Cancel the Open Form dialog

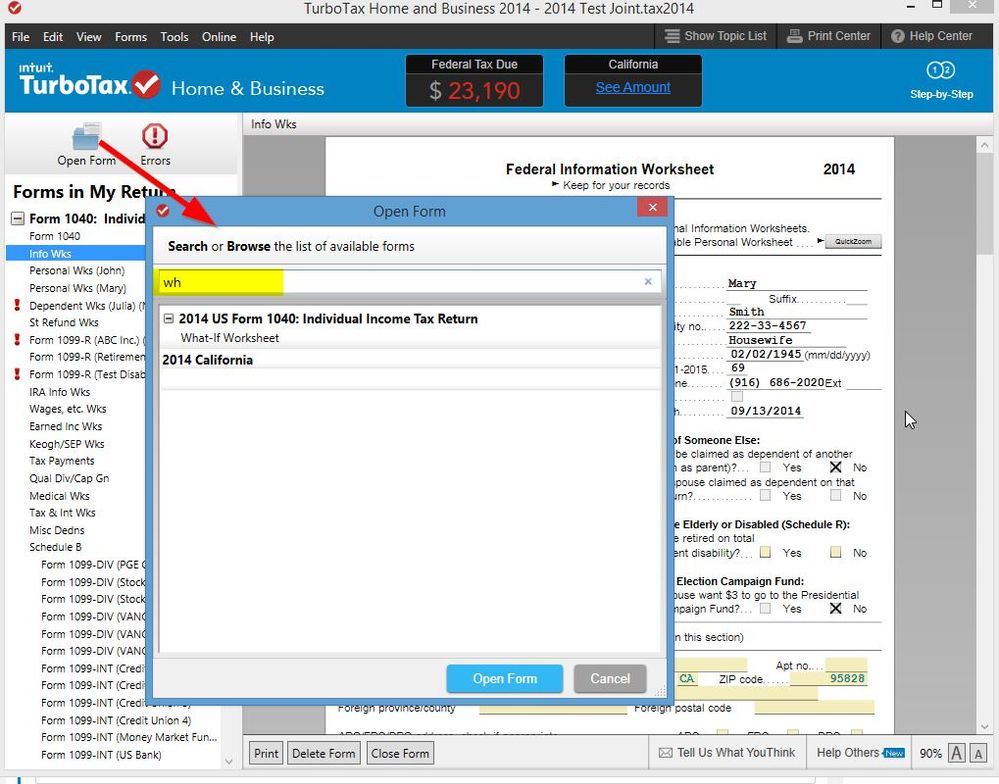click(610, 679)
